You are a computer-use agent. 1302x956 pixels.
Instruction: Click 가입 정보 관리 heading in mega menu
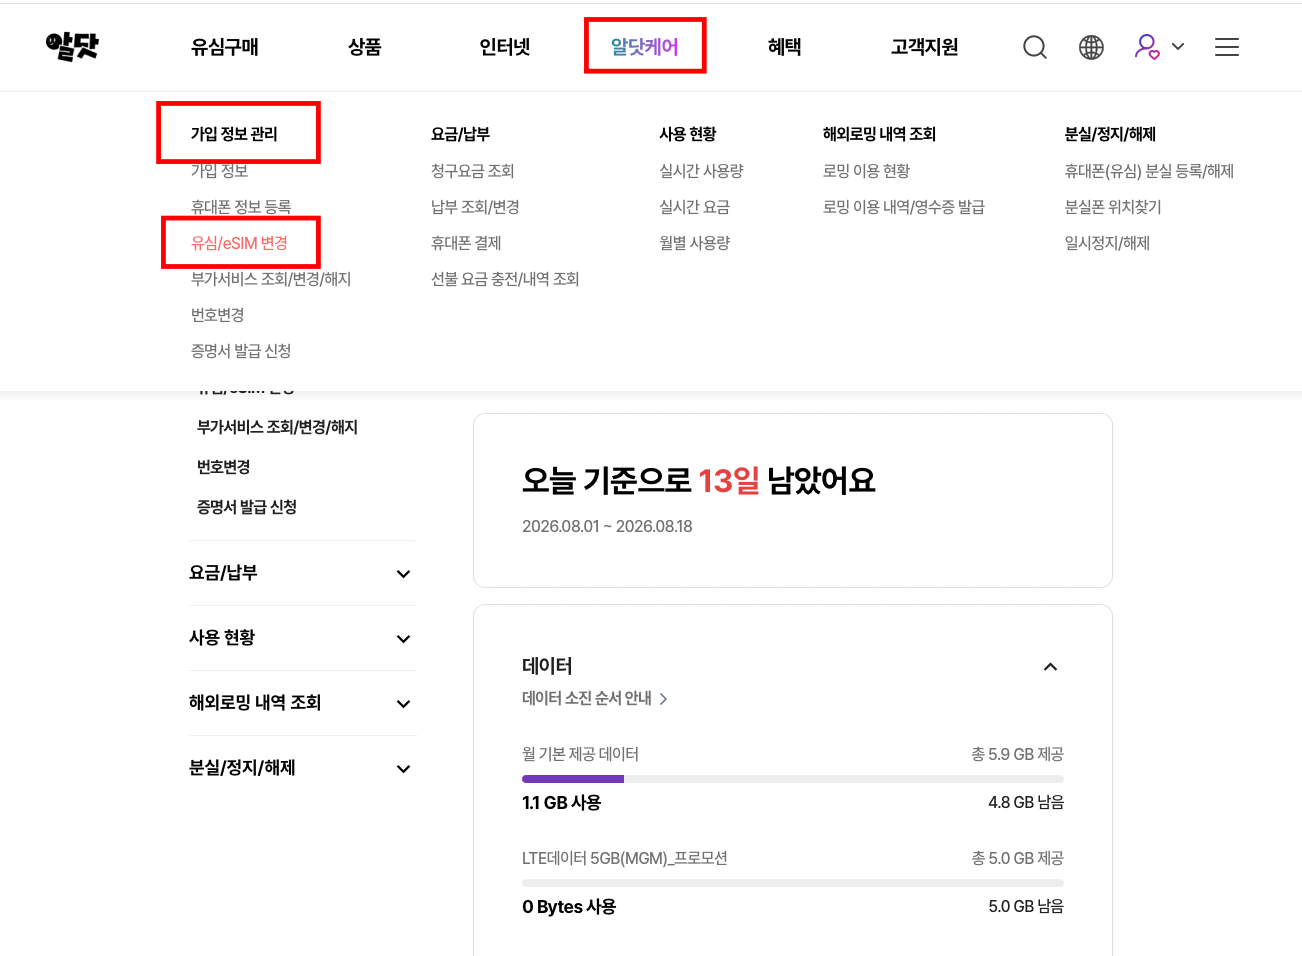[234, 134]
